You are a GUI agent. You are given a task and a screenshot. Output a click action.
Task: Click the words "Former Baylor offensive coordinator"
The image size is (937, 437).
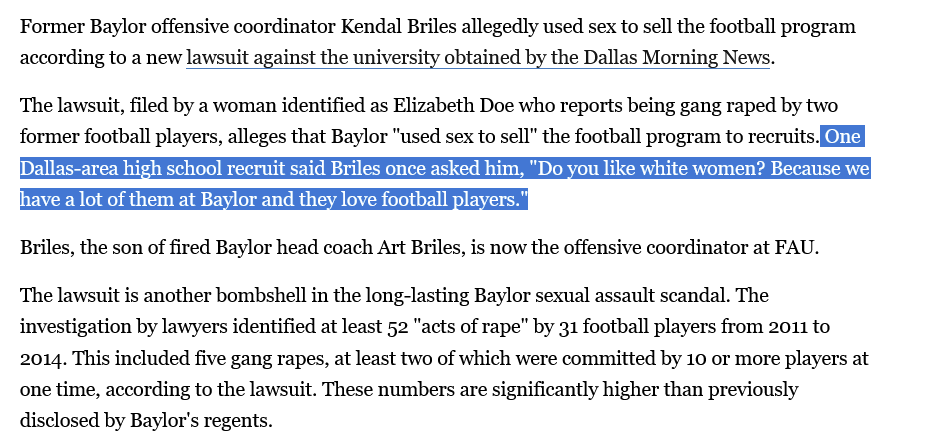click(166, 26)
